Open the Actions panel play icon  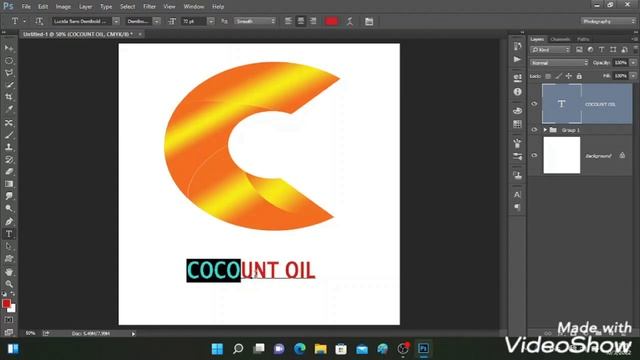pyautogui.click(x=517, y=60)
